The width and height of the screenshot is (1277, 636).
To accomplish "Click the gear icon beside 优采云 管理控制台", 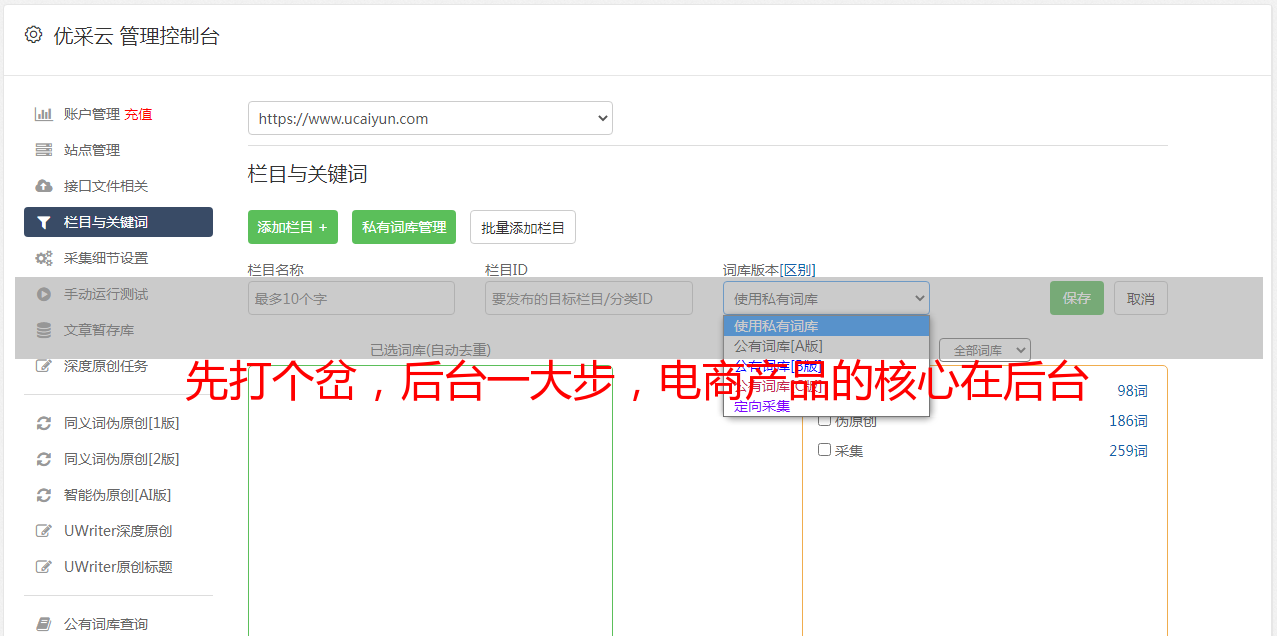I will 33,35.
